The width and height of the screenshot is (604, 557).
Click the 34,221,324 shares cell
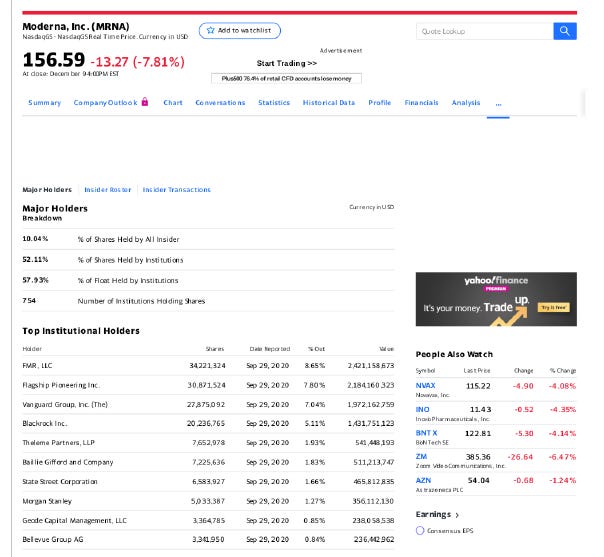point(207,366)
